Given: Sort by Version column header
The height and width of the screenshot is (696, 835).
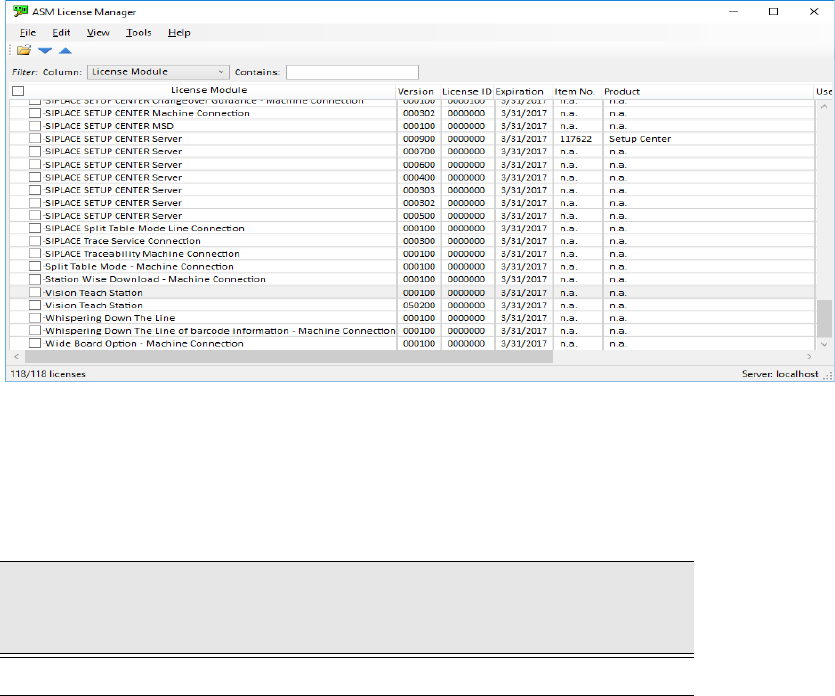Looking at the screenshot, I should click(416, 92).
